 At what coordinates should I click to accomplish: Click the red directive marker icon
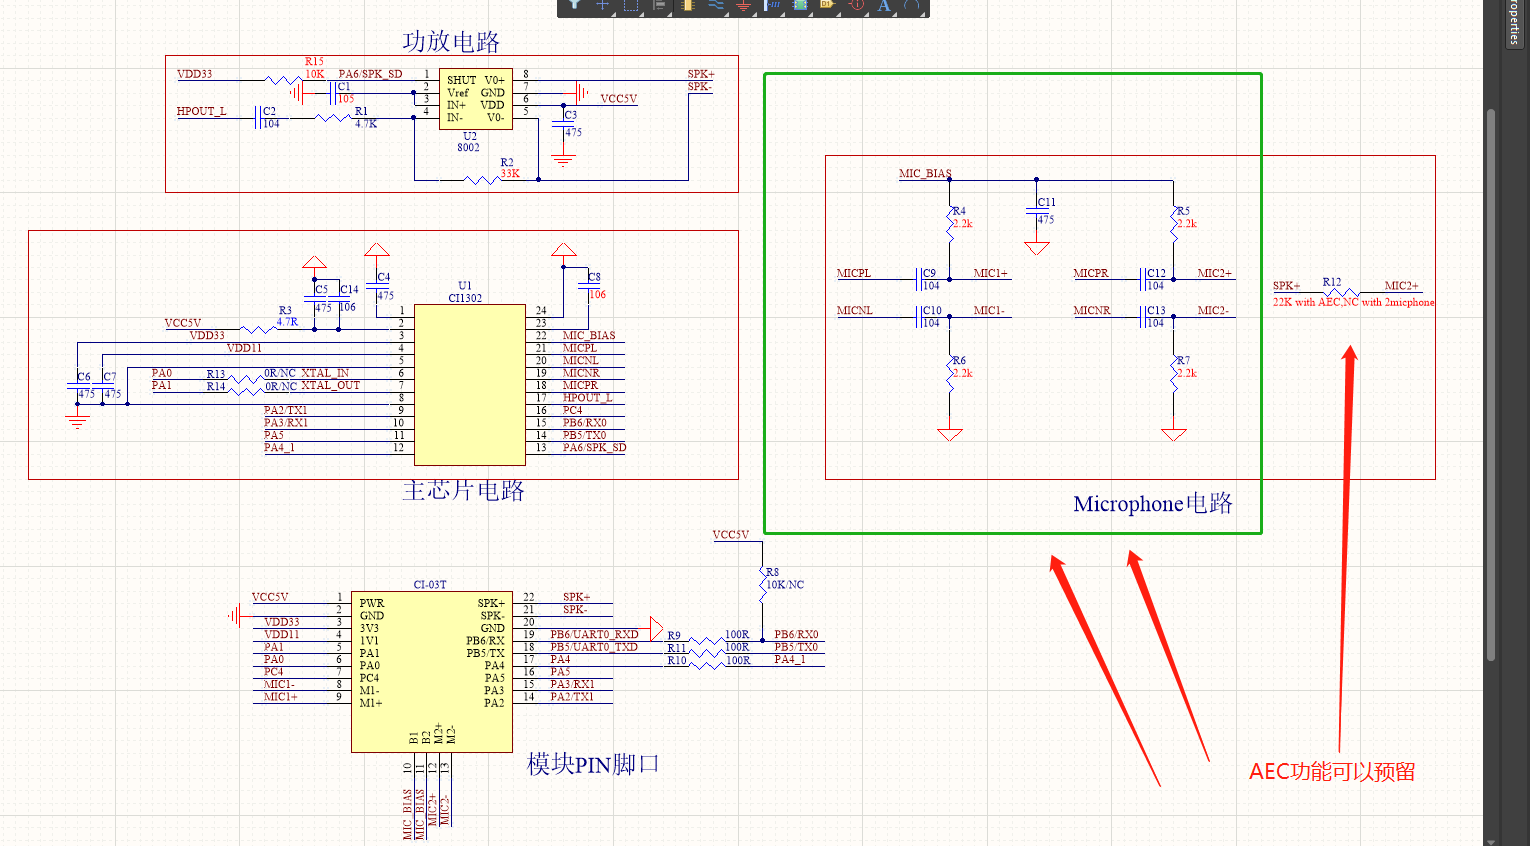click(857, 5)
